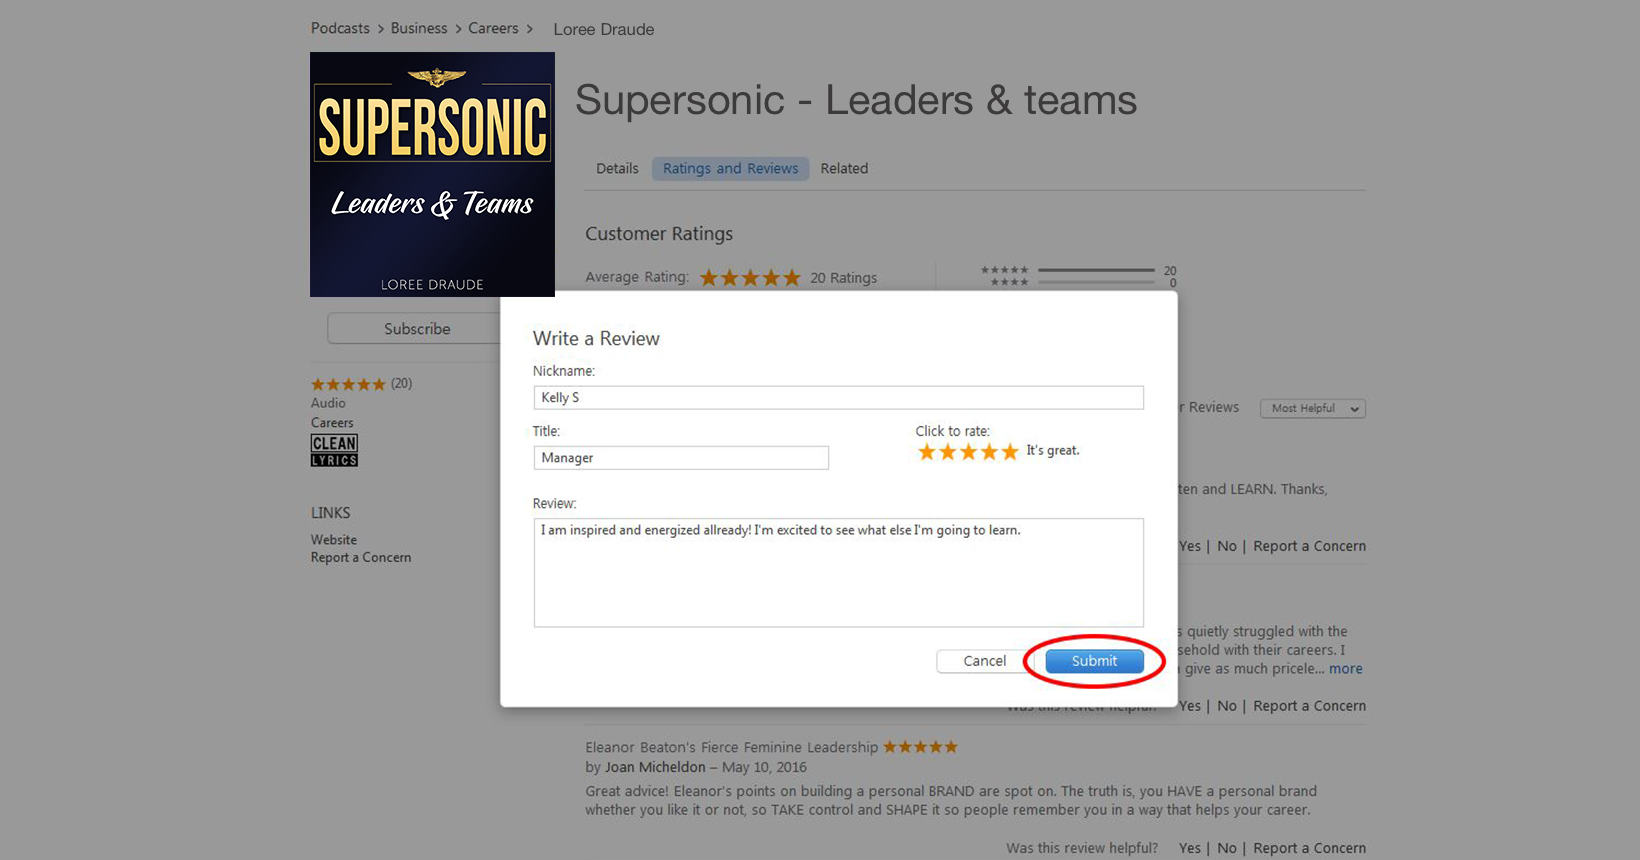Select the fifth rating star in dialog
The width and height of the screenshot is (1640, 860).
1010,452
